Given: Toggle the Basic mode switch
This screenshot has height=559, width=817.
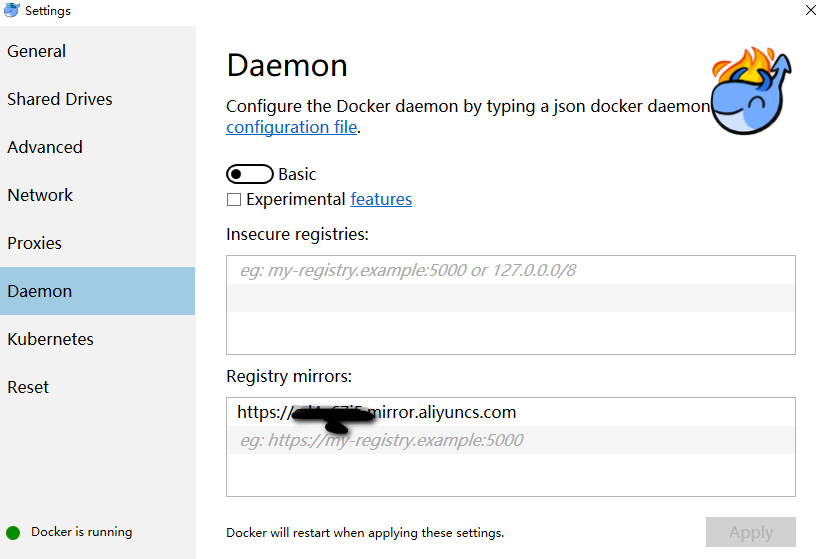Looking at the screenshot, I should coord(250,174).
